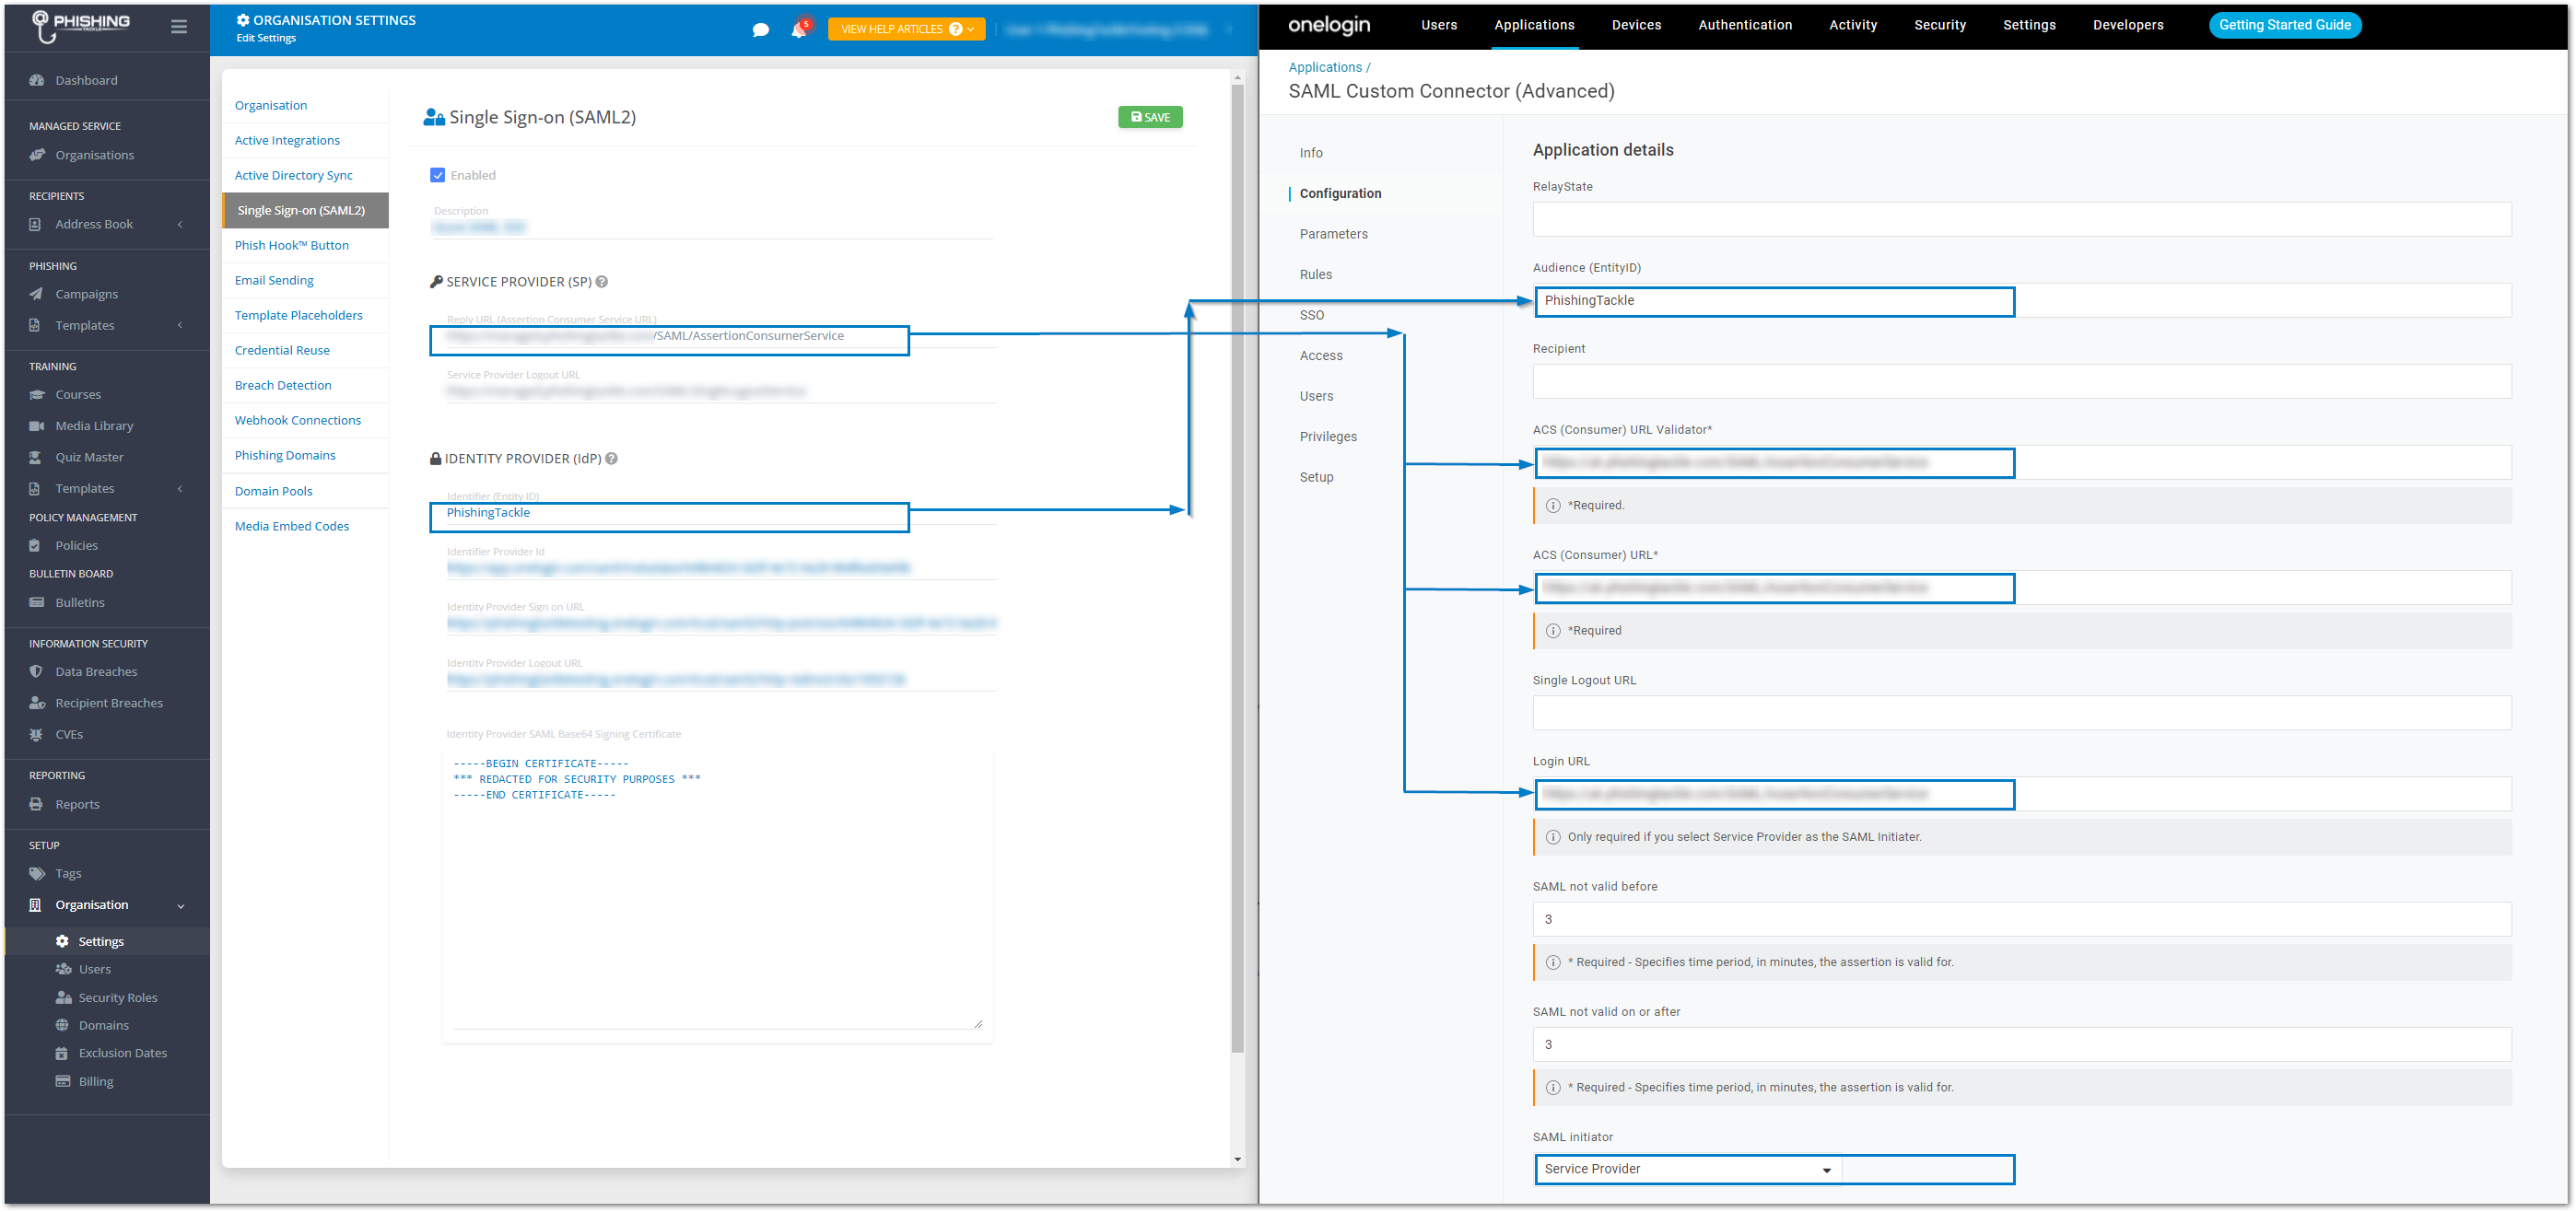
Task: Click the Recipient Breaches user icon
Action: coord(37,703)
